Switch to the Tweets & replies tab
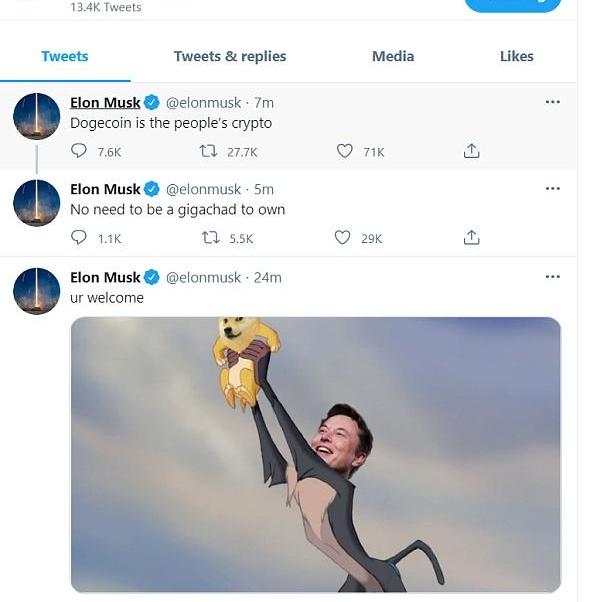This screenshot has height=602, width=600. 230,56
